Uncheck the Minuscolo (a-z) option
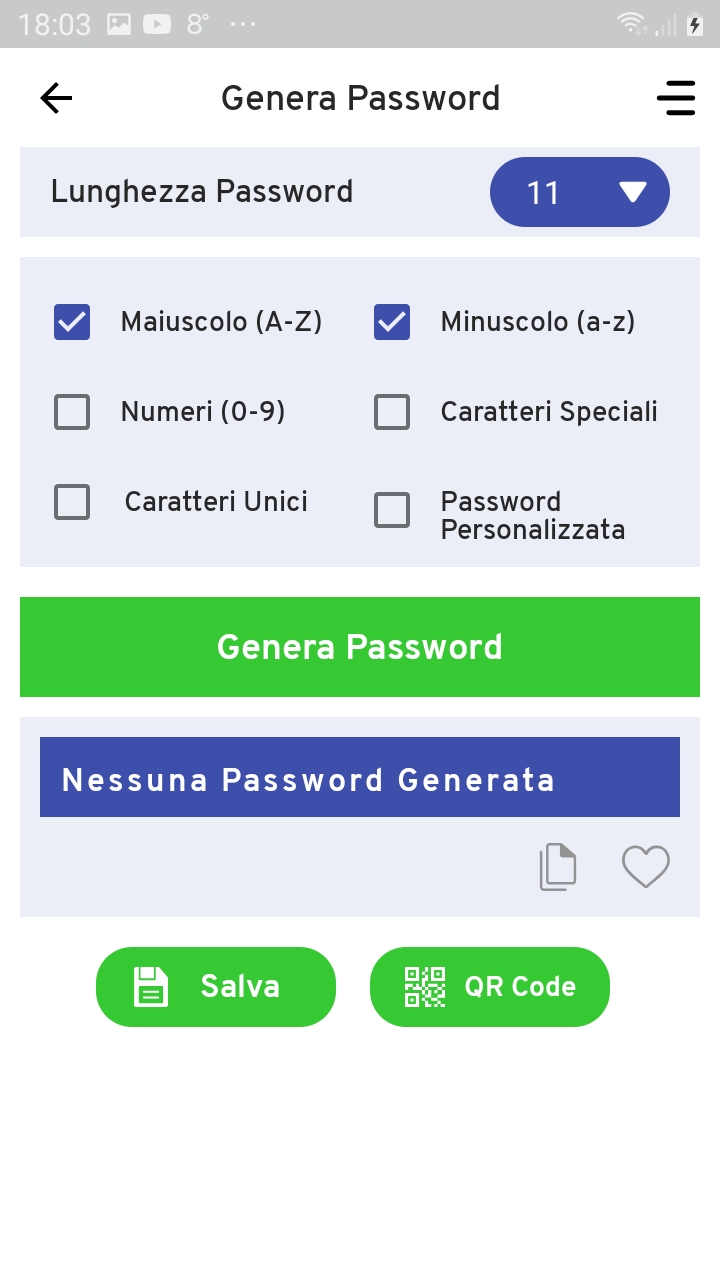Screen dimensions: 720x1280 click(392, 322)
